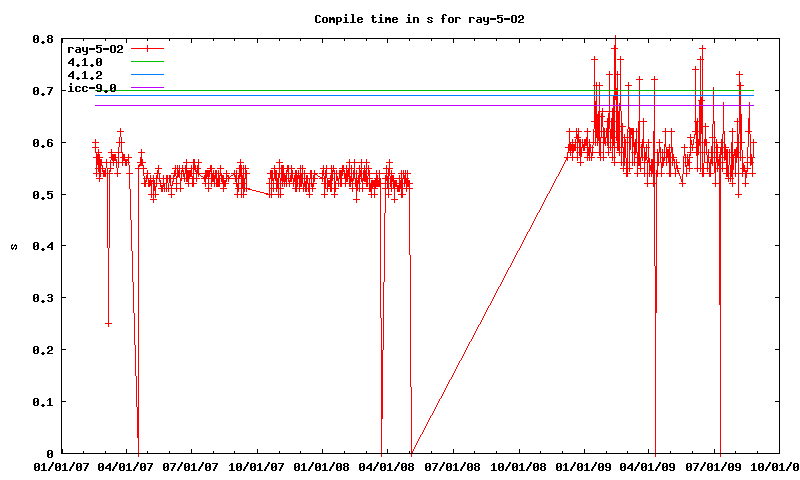
Task: Click the 4.1.0 legend entry
Action: click(85, 62)
